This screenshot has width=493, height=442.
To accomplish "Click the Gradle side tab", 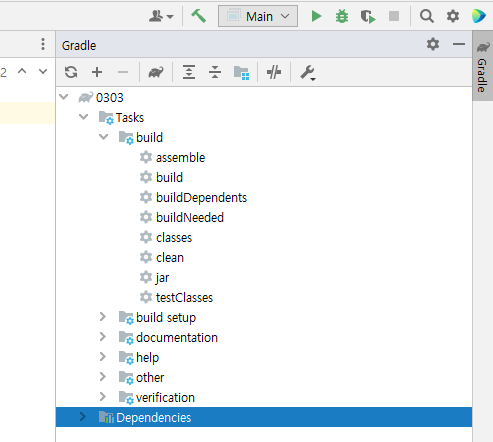I will [483, 66].
